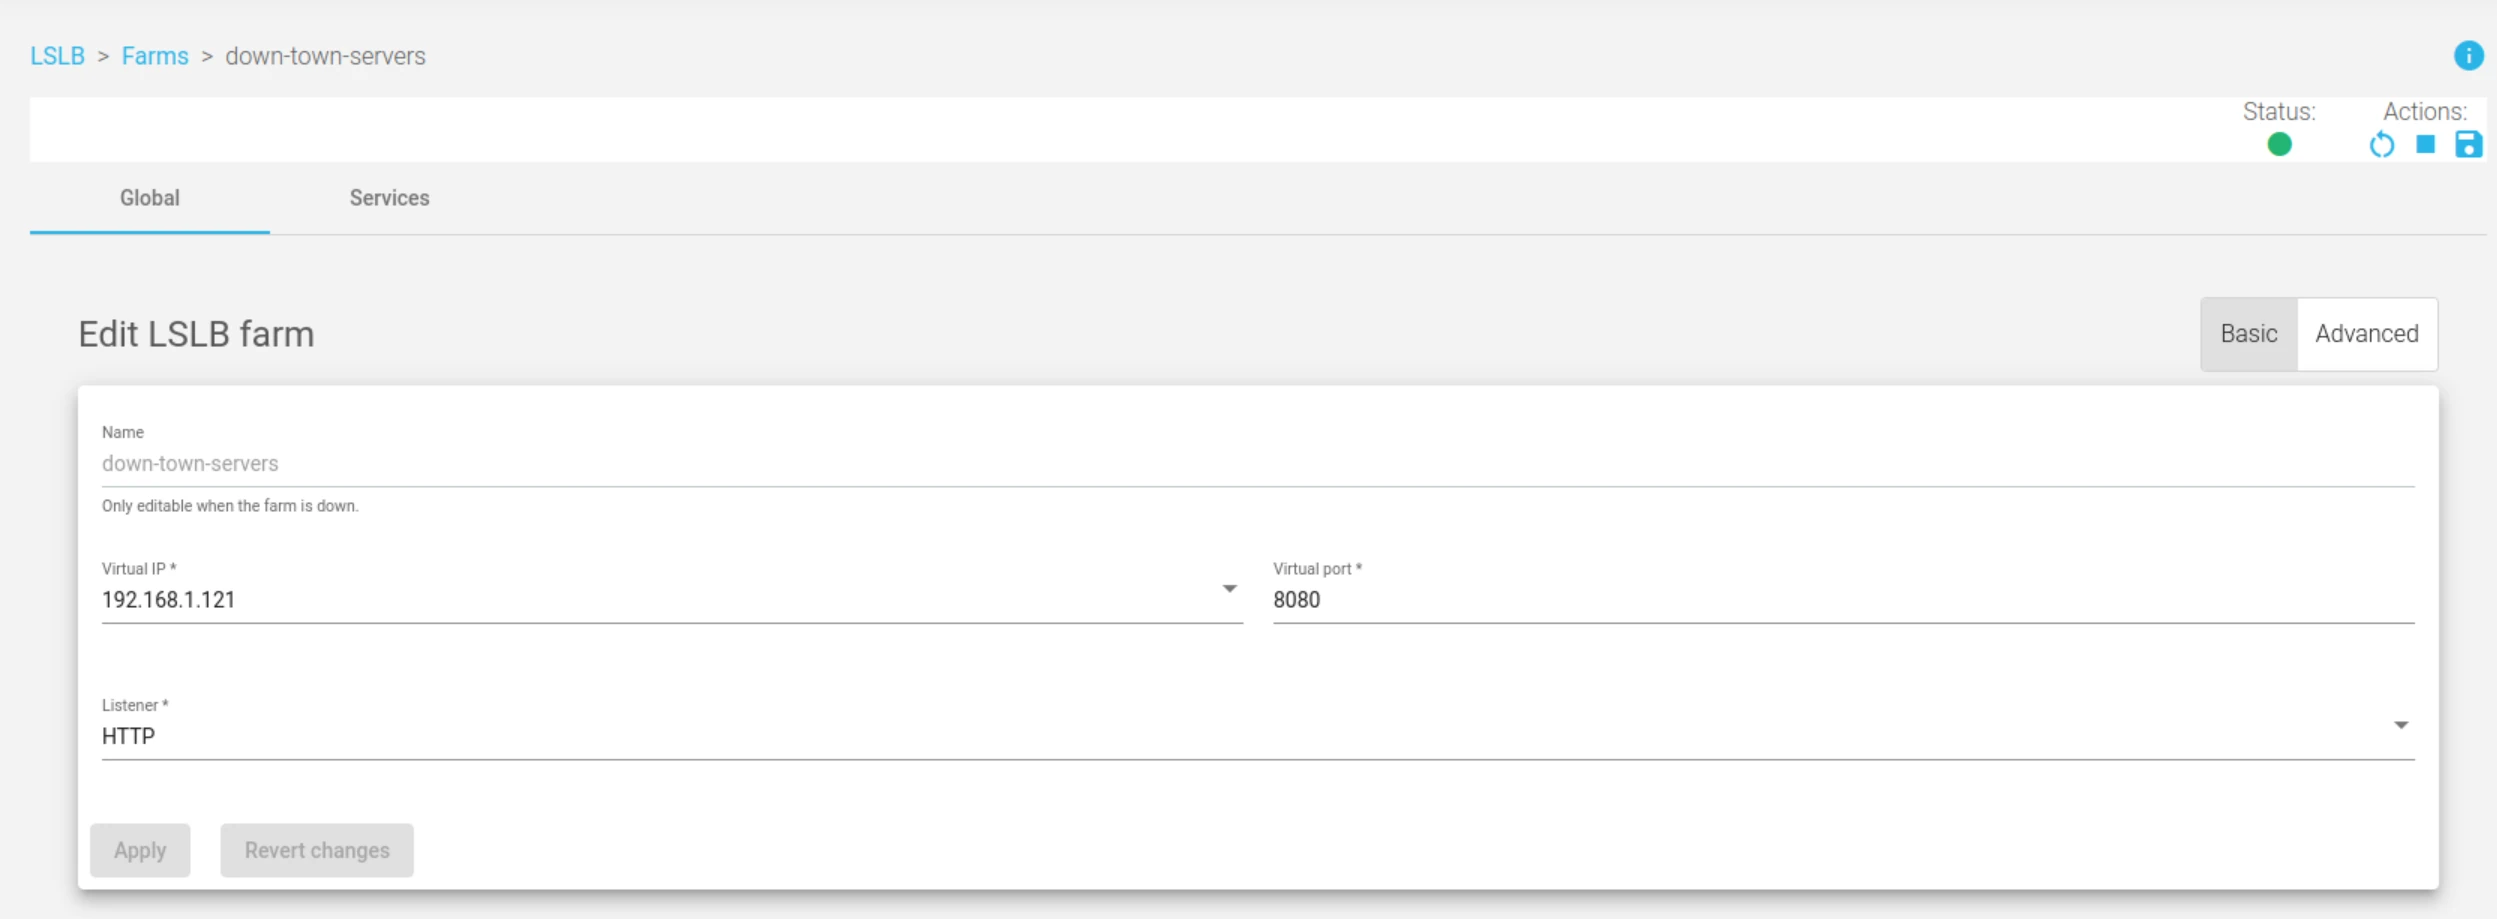Click the green status indicator circle
The height and width of the screenshot is (919, 2497).
(2279, 145)
